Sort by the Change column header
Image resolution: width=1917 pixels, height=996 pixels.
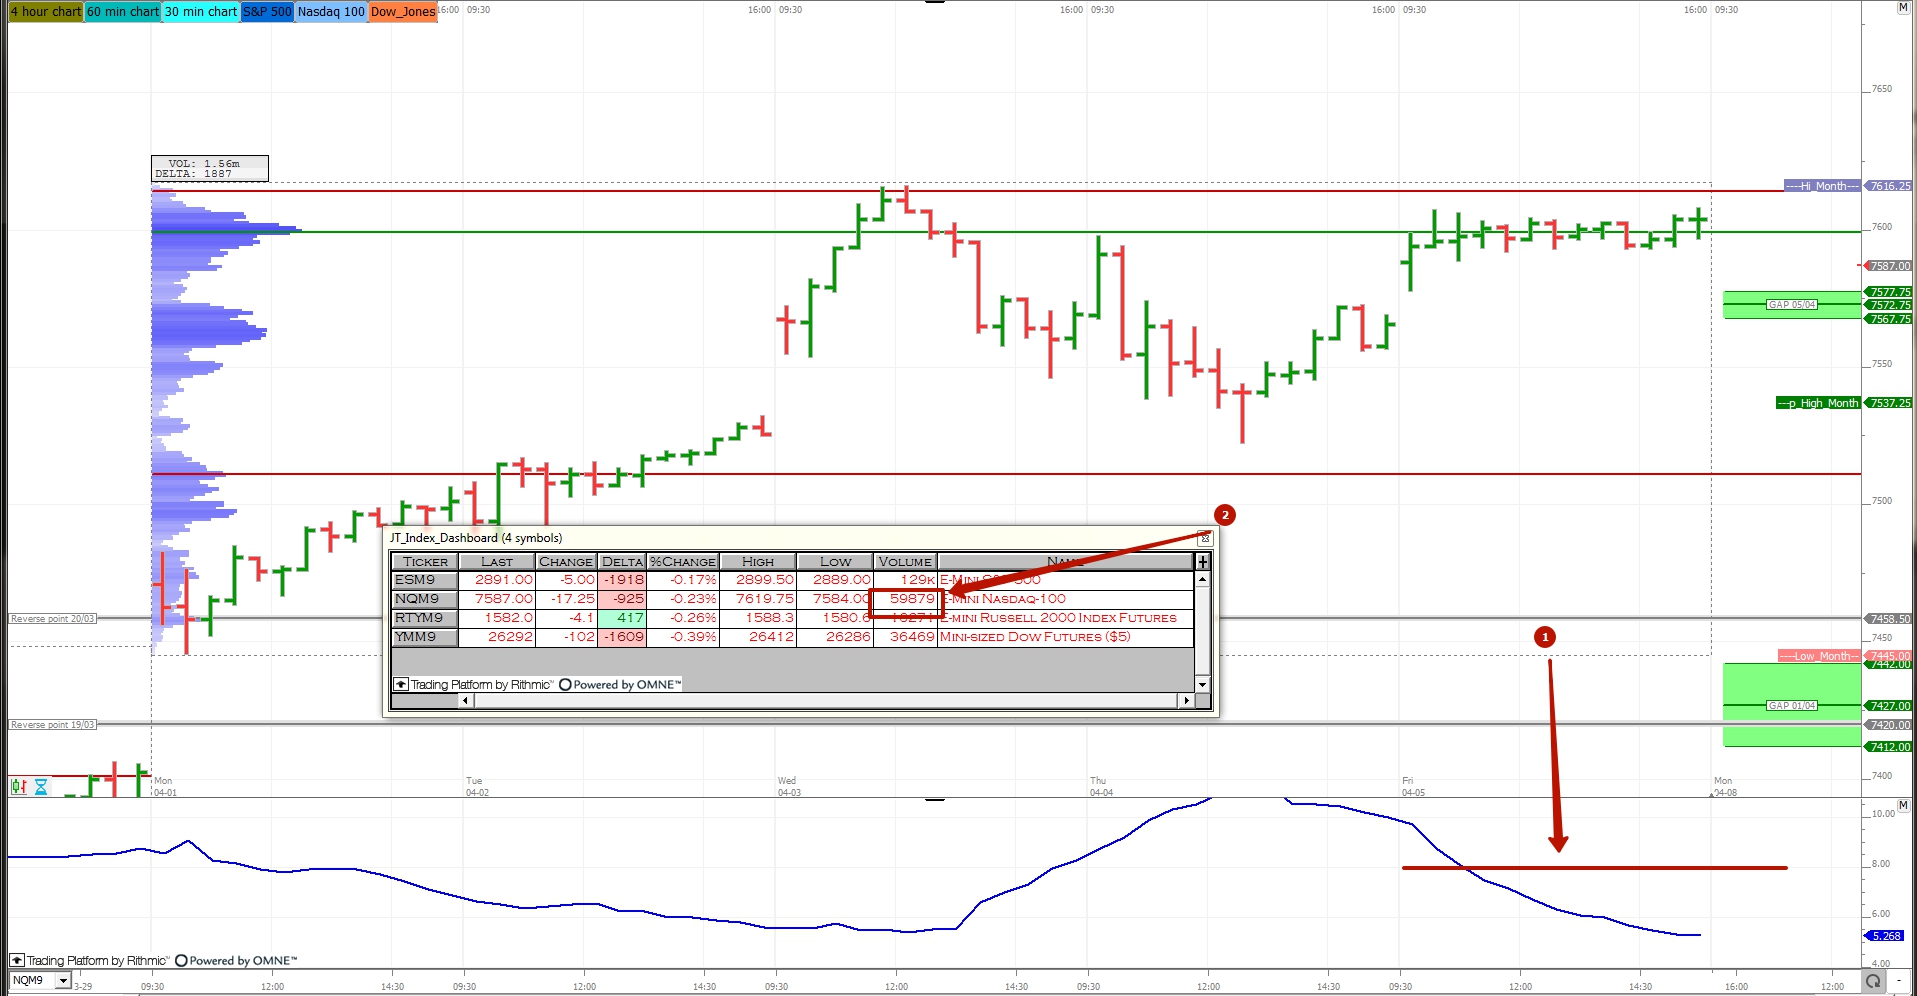(566, 562)
